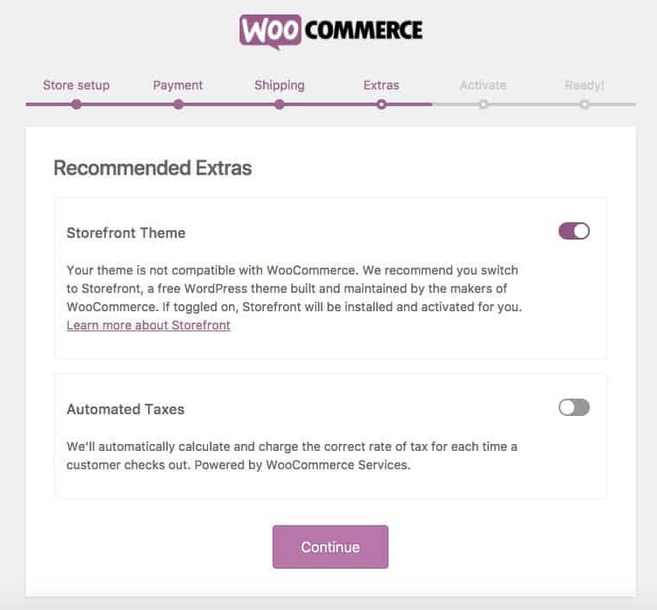657x610 pixels.
Task: Go back to the Payment step label
Action: click(x=178, y=85)
